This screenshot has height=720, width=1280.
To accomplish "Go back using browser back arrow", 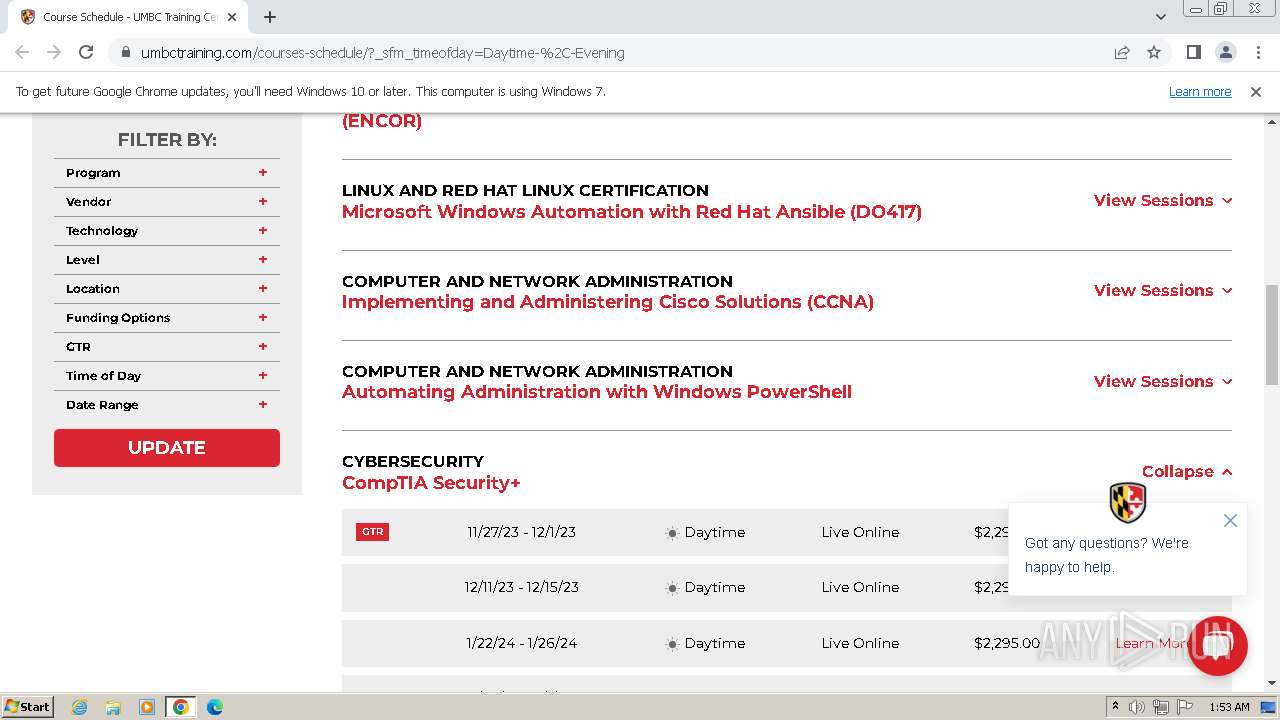I will [x=22, y=52].
